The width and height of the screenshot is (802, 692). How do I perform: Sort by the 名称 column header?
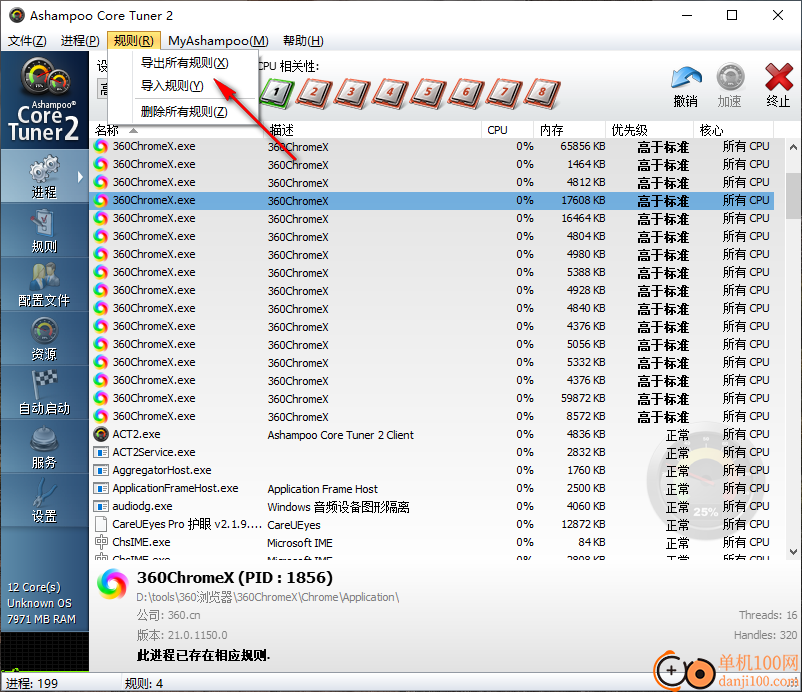click(x=178, y=130)
